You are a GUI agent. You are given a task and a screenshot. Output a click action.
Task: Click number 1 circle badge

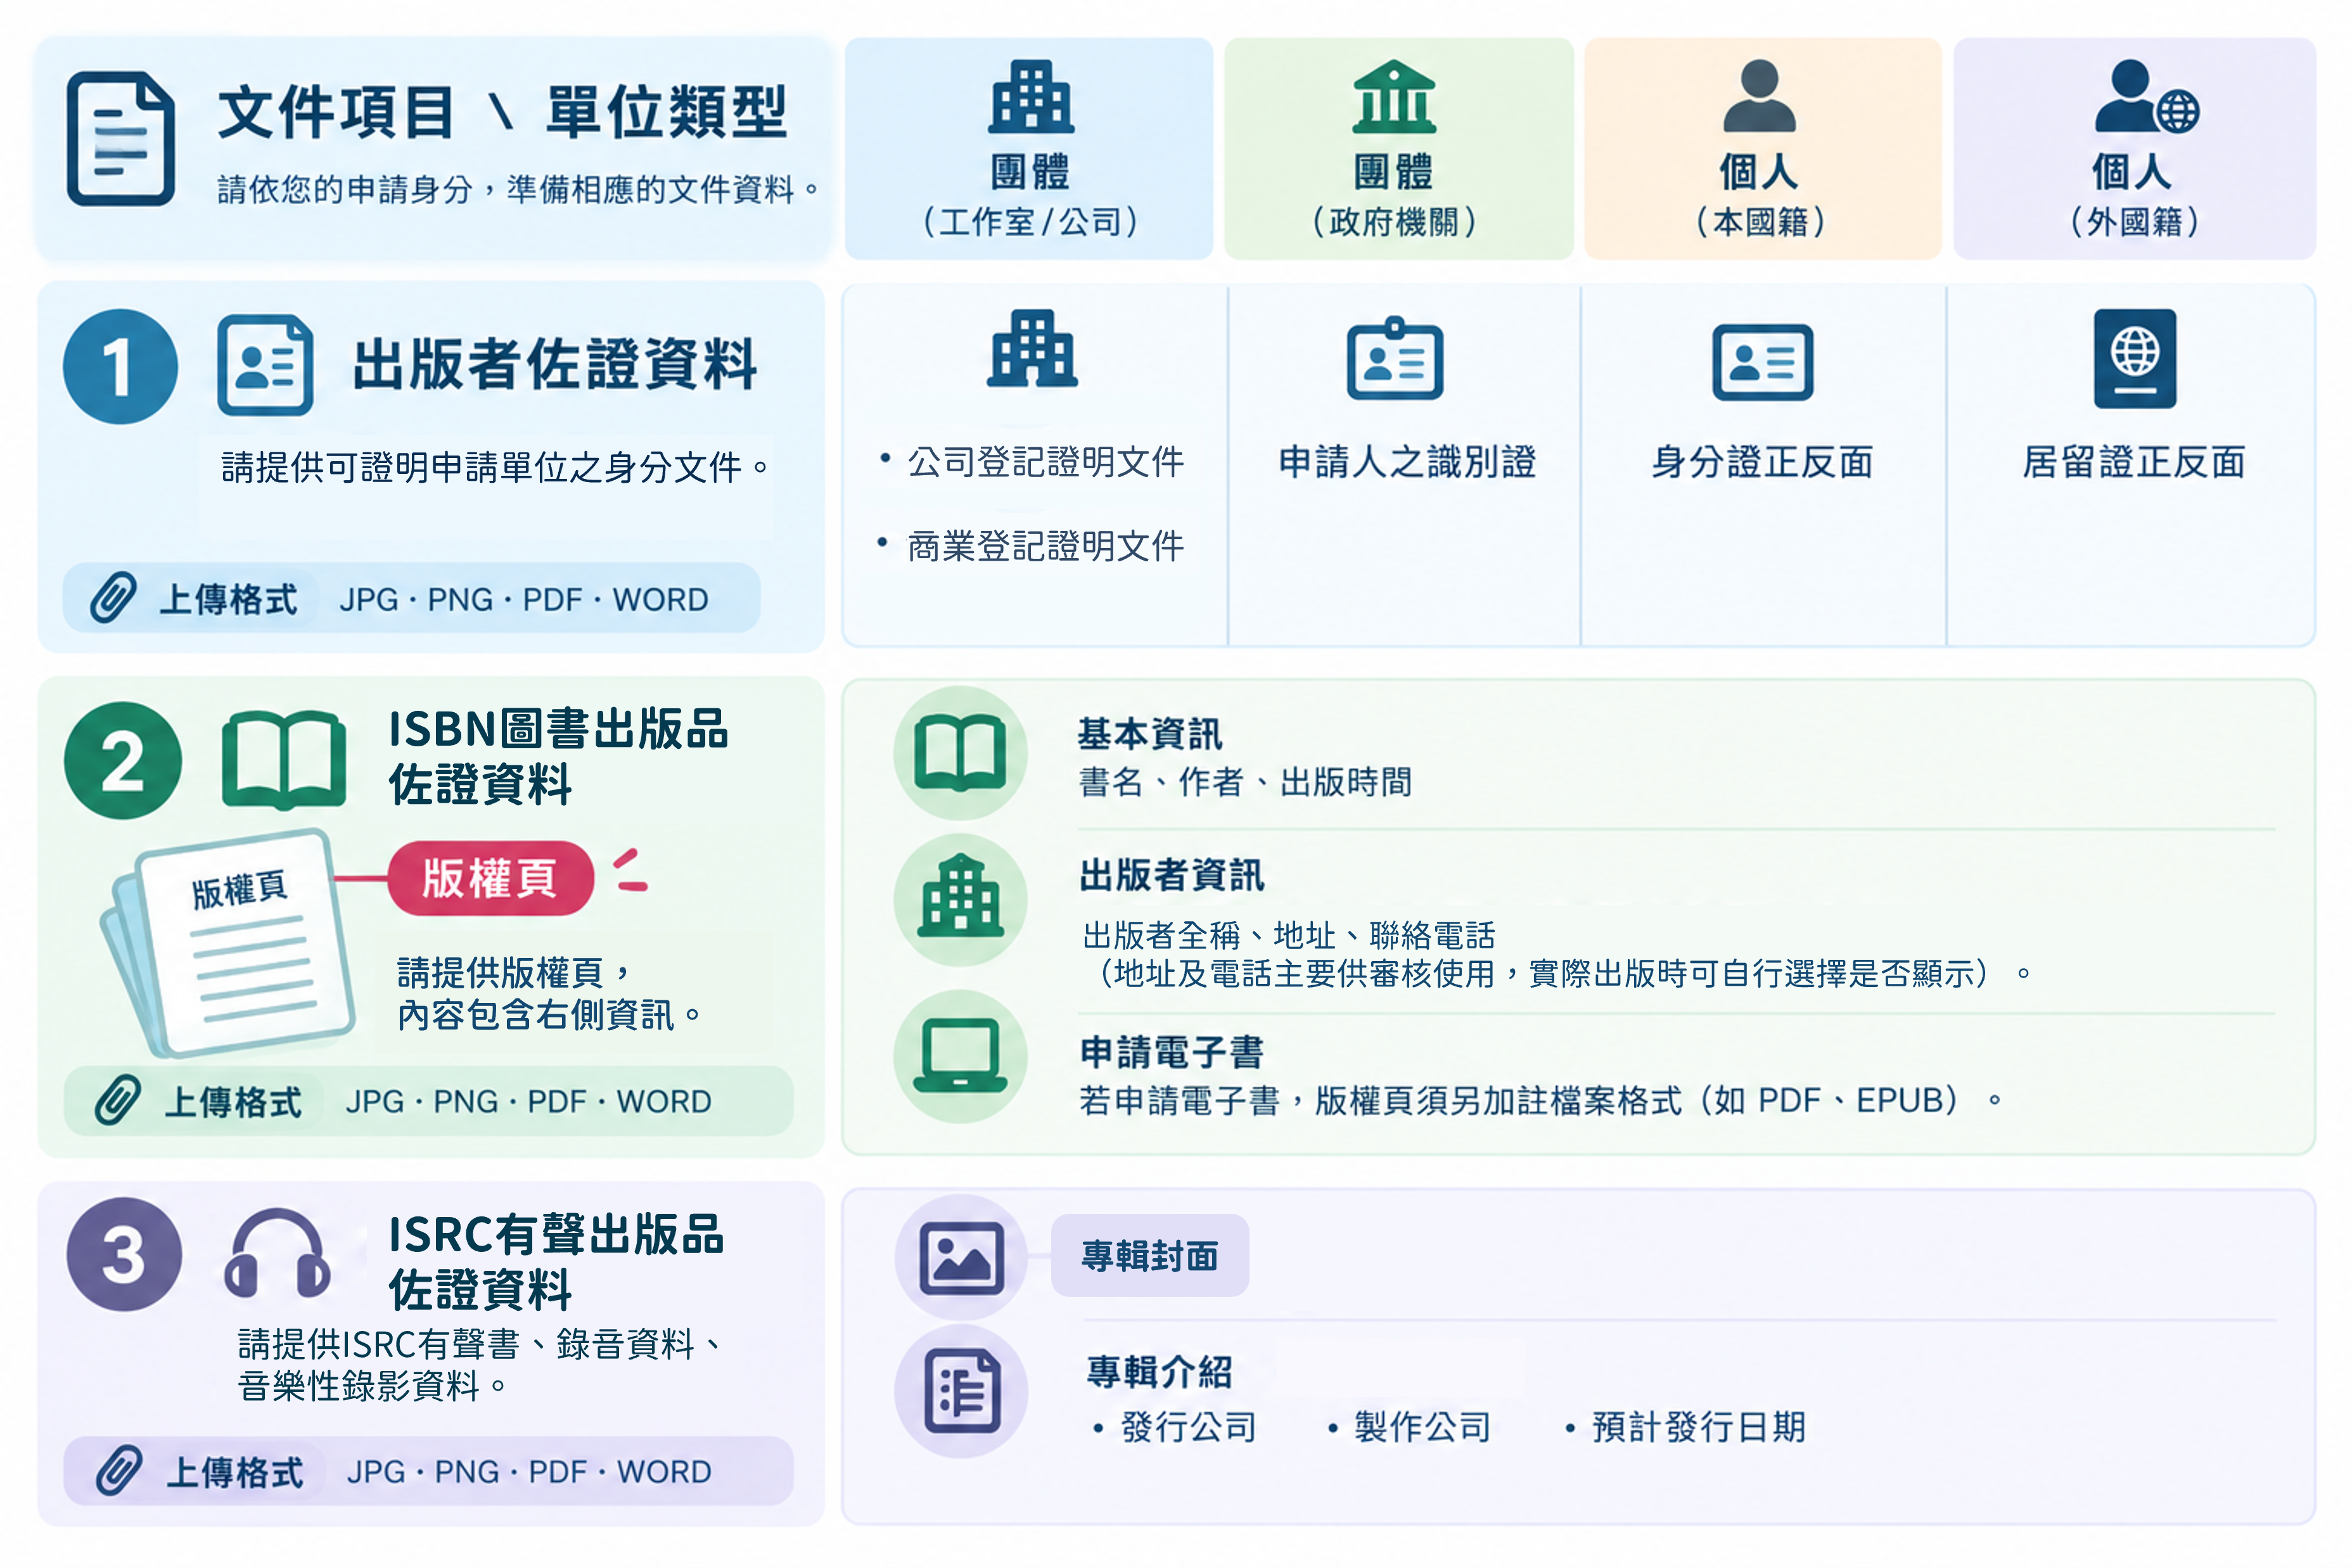[120, 366]
